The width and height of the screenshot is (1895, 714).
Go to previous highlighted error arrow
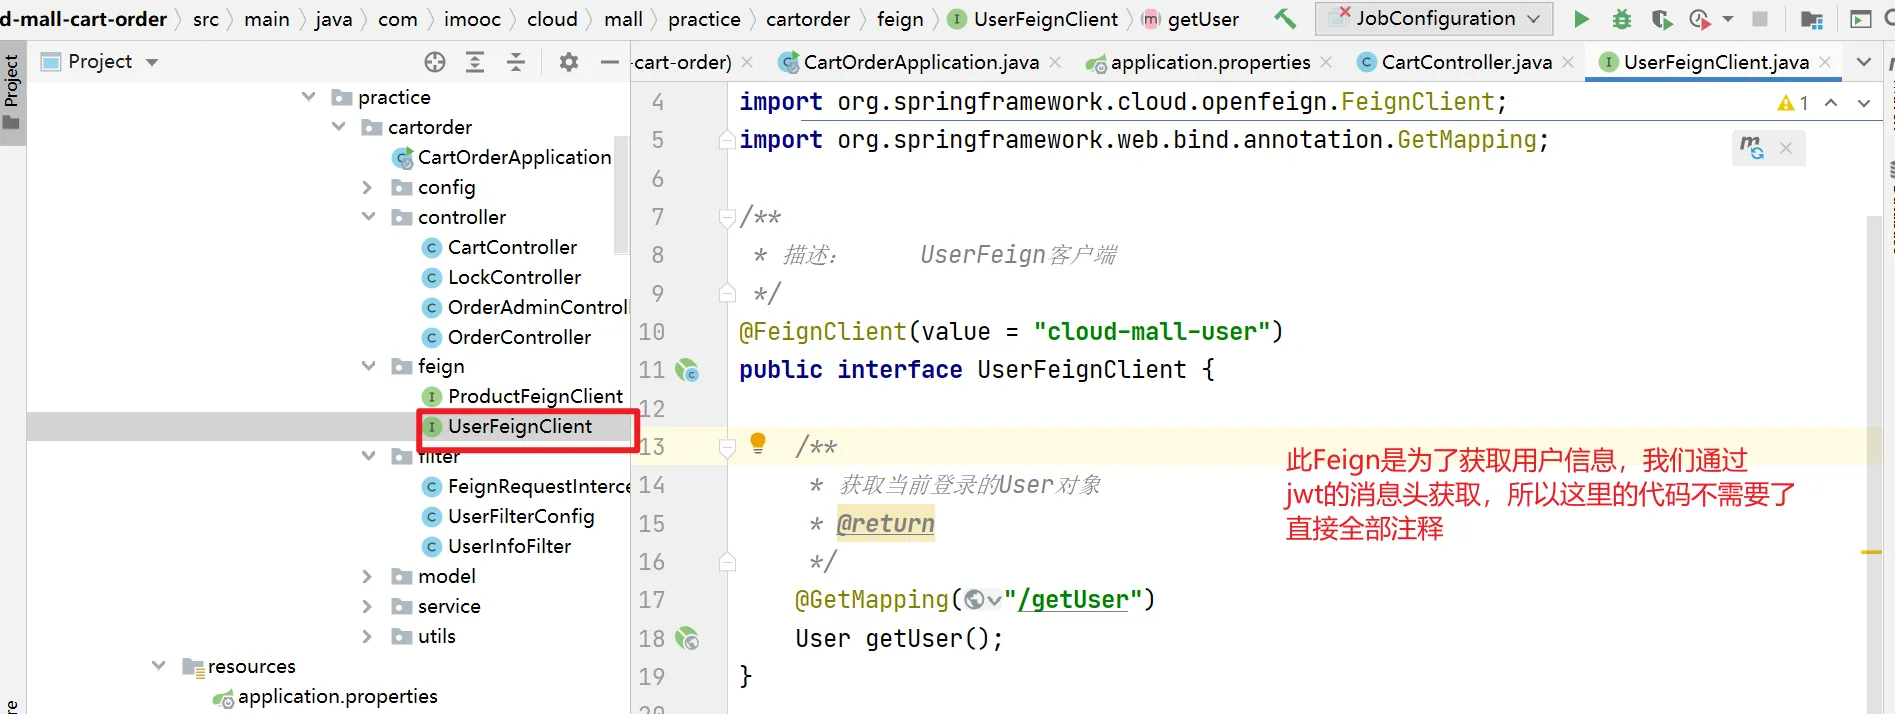[1831, 102]
